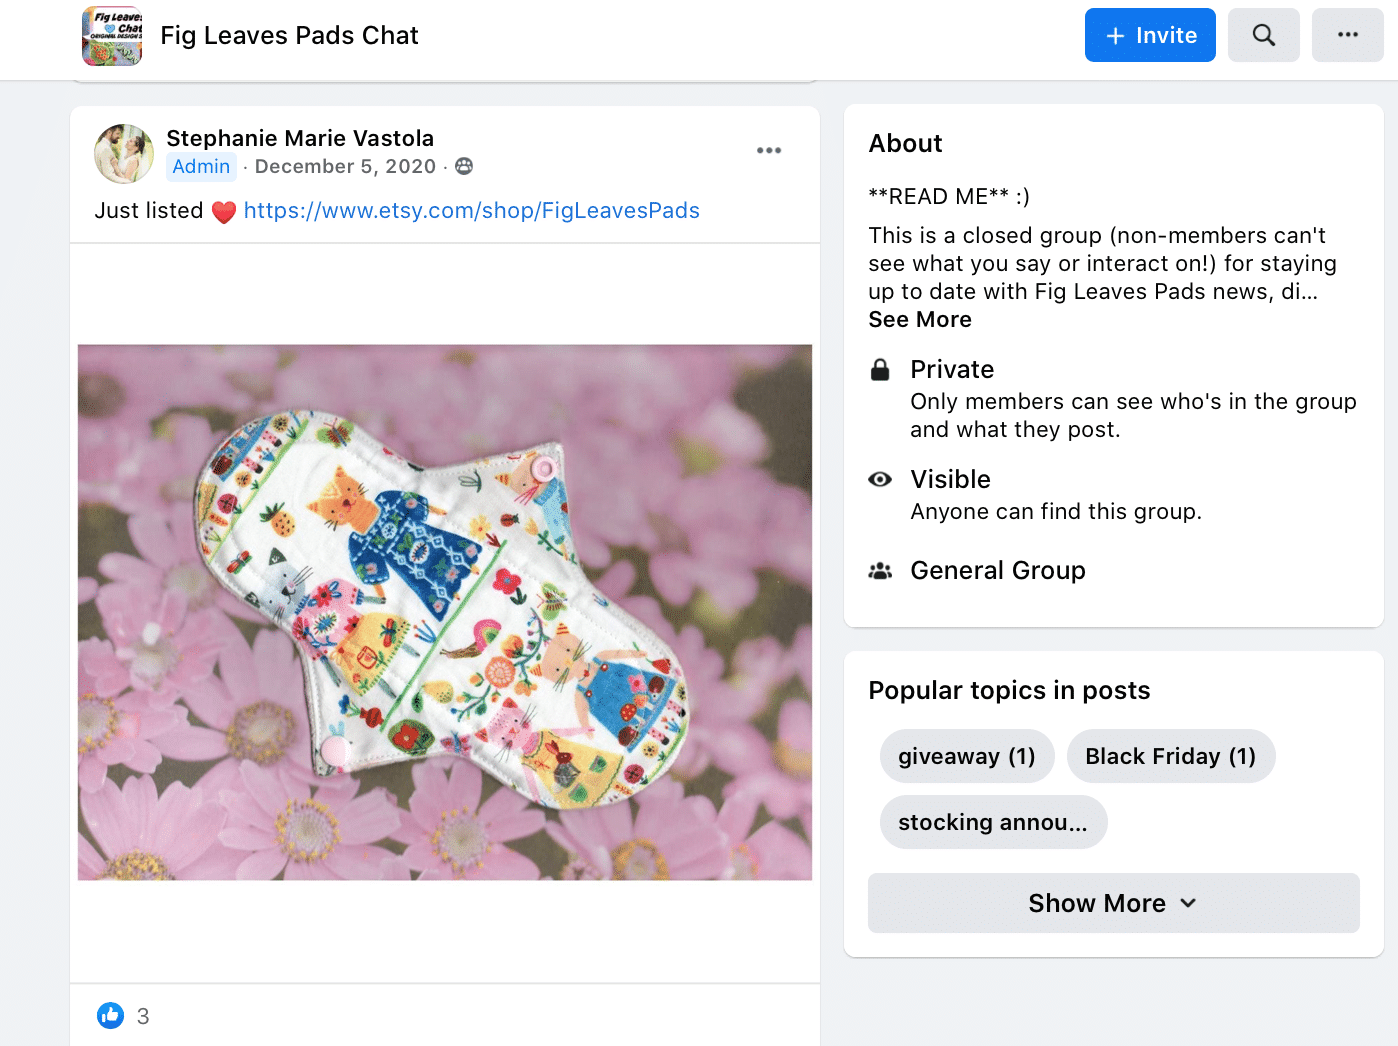Open the group more options ellipsis
This screenshot has height=1046, width=1398.
[1347, 35]
